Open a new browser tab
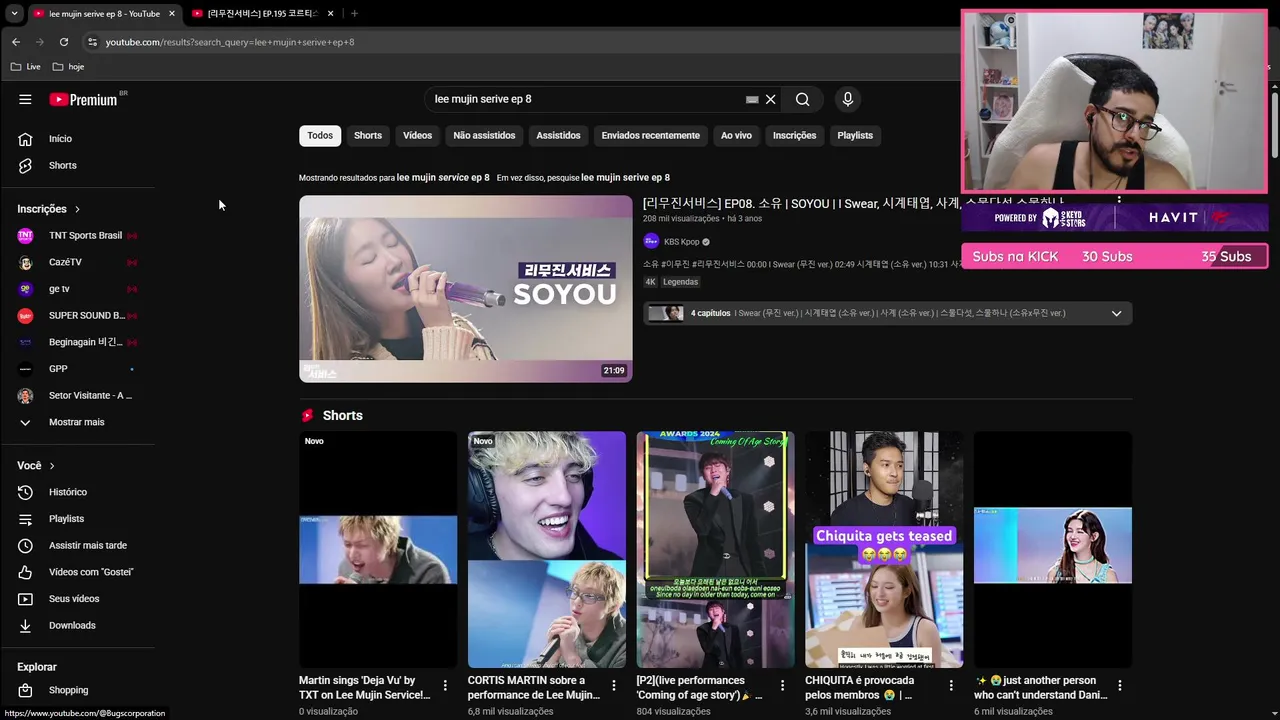 (x=354, y=13)
